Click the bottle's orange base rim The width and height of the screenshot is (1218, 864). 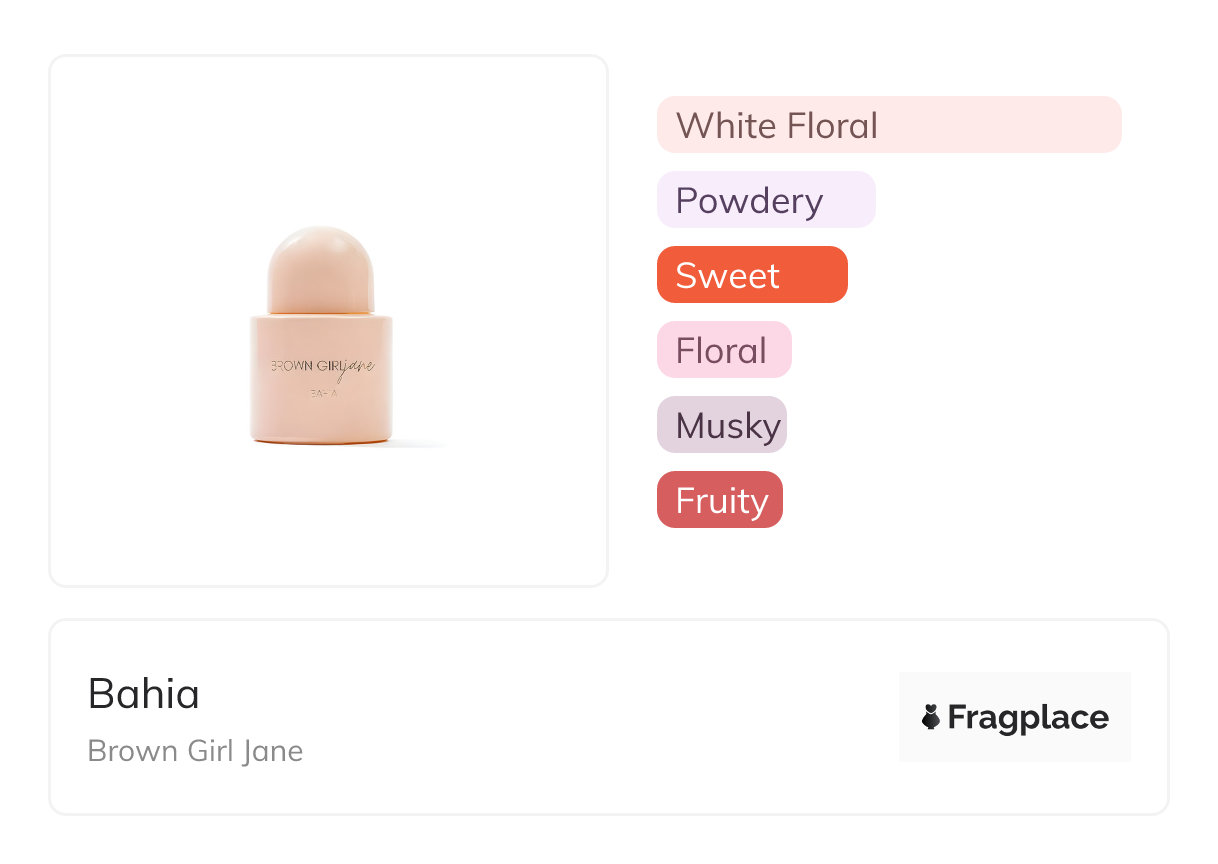[x=320, y=439]
